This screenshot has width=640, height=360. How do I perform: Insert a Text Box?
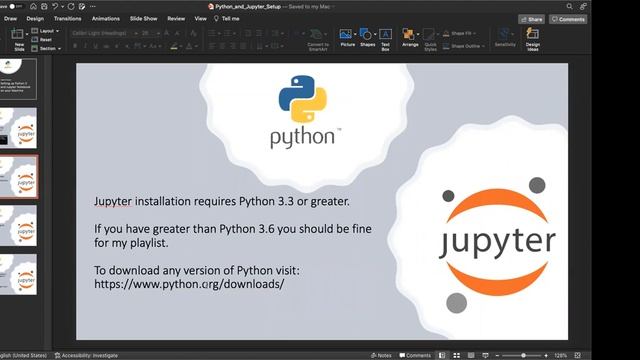click(x=385, y=40)
